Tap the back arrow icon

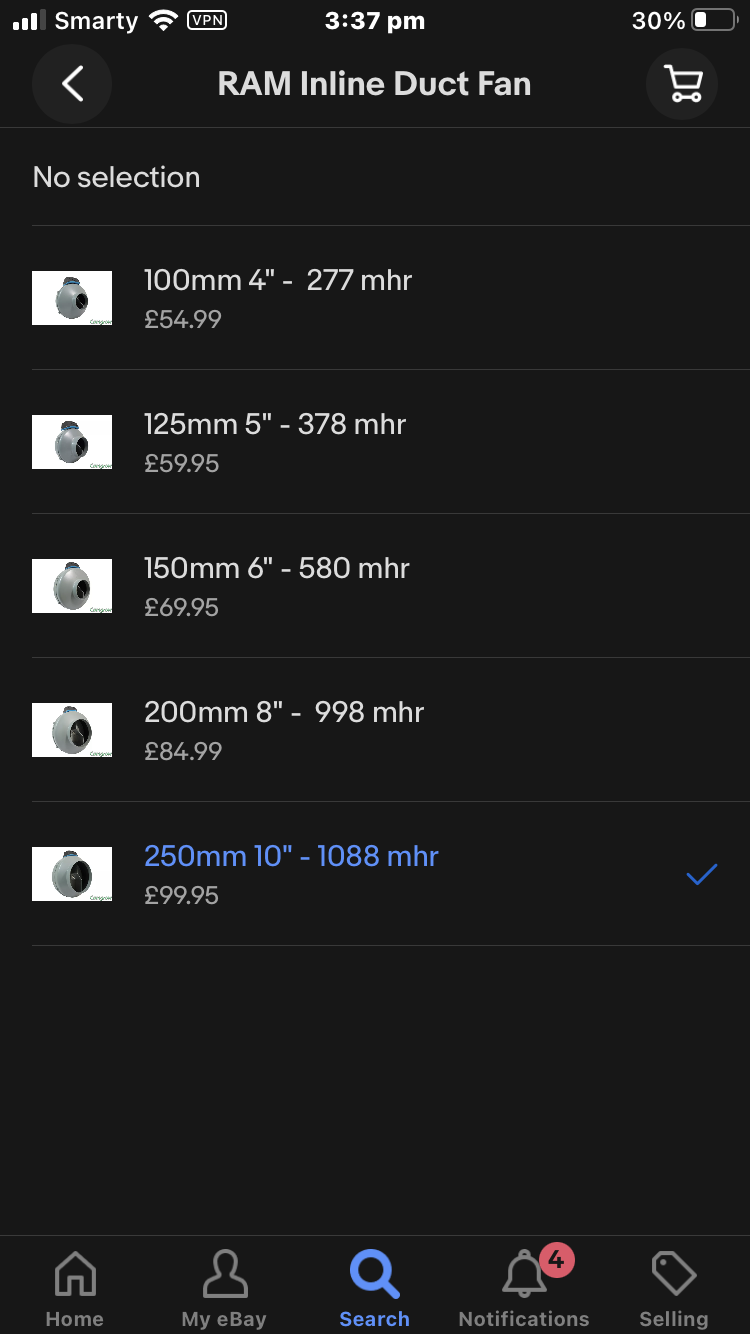tap(72, 84)
